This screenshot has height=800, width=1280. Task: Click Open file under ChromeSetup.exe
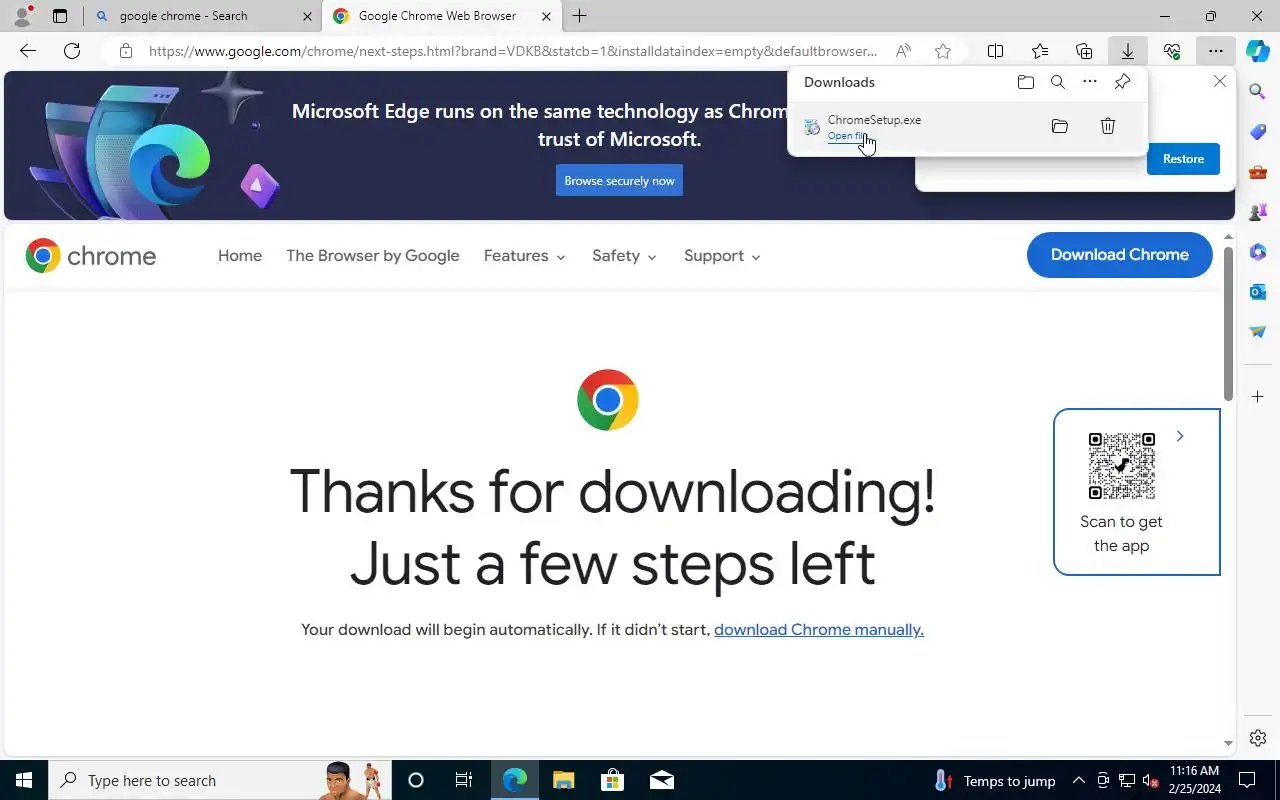tap(847, 136)
